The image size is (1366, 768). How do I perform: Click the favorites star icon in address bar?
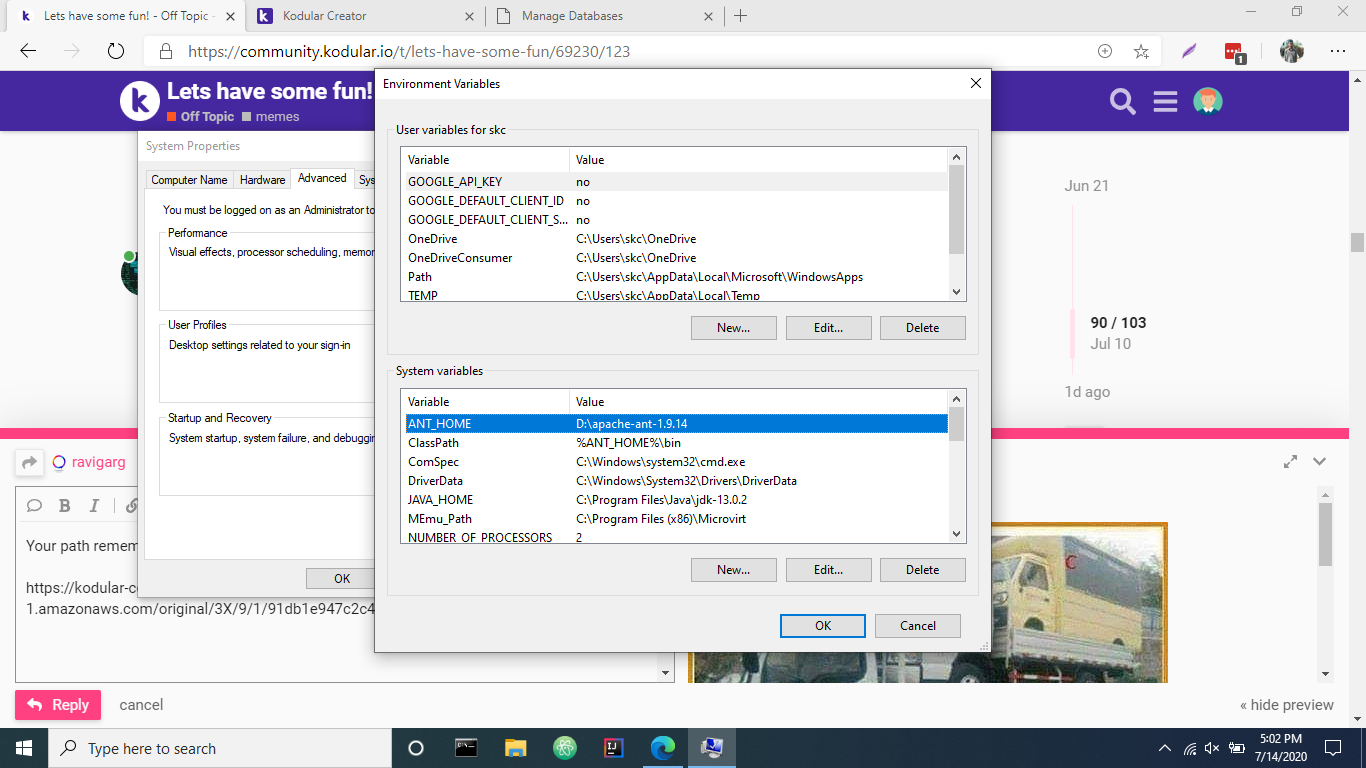tap(1141, 51)
